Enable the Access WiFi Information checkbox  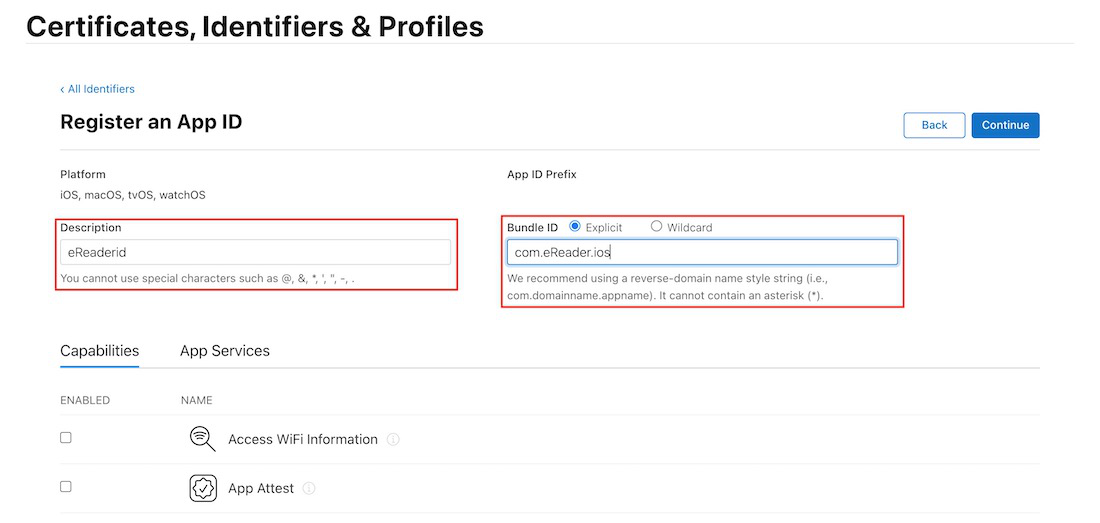click(66, 438)
